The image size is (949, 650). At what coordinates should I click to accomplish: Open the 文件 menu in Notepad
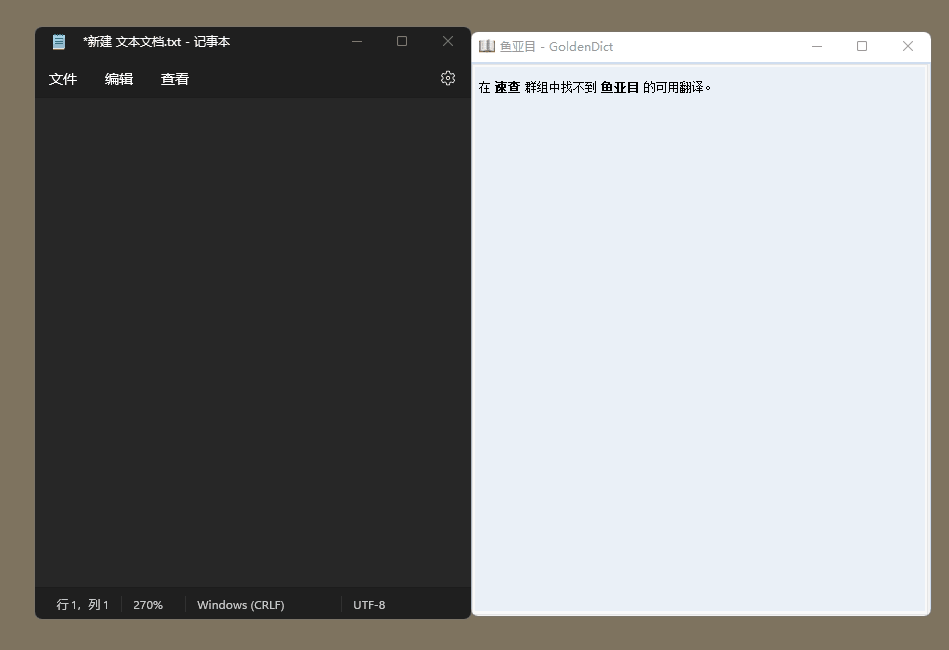pyautogui.click(x=63, y=79)
